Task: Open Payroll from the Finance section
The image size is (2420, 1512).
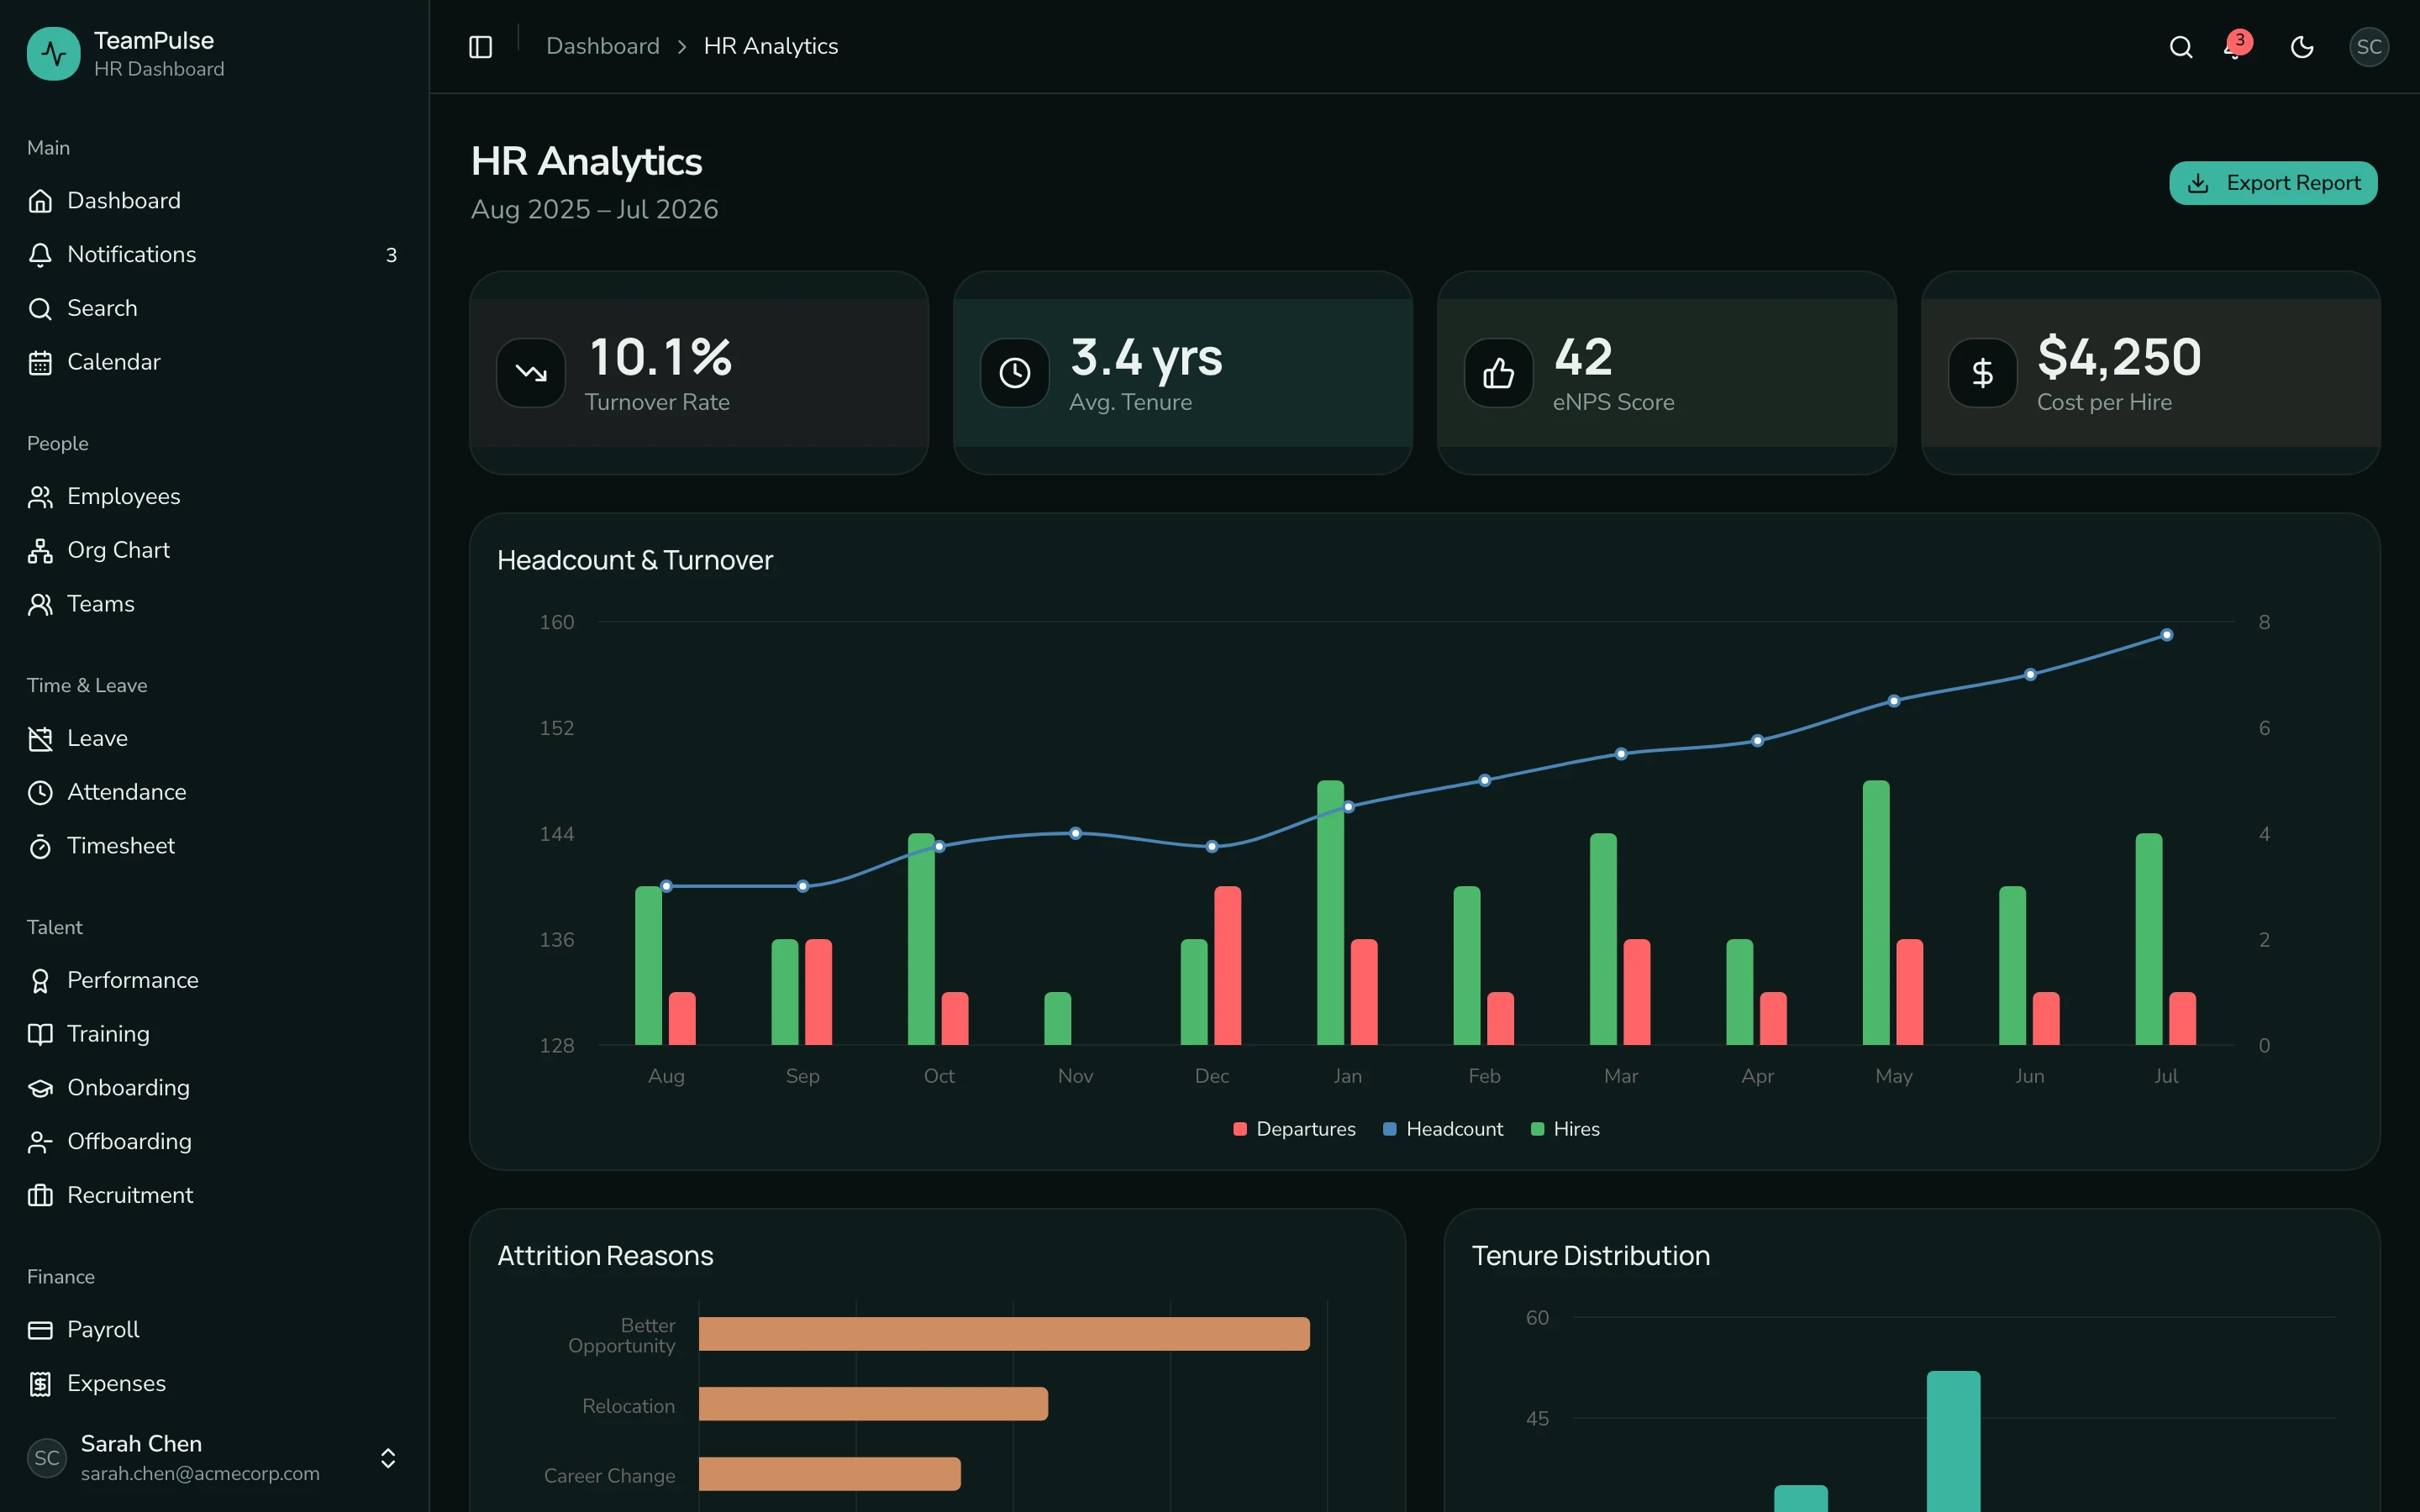Action: click(x=214, y=1330)
